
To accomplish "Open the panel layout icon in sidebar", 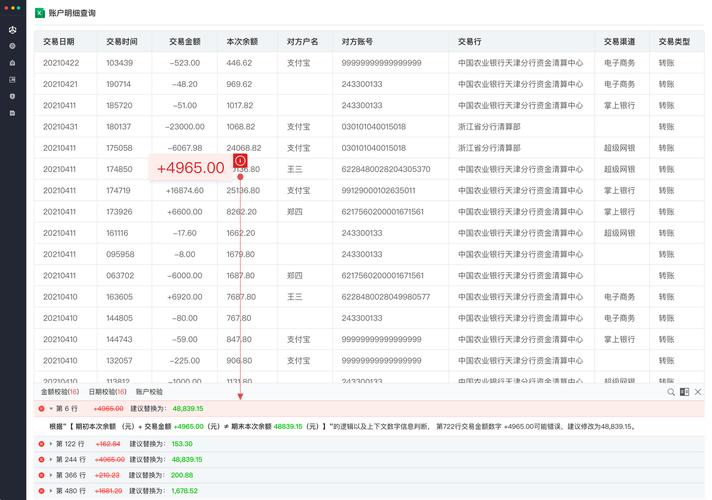I will [x=12, y=79].
